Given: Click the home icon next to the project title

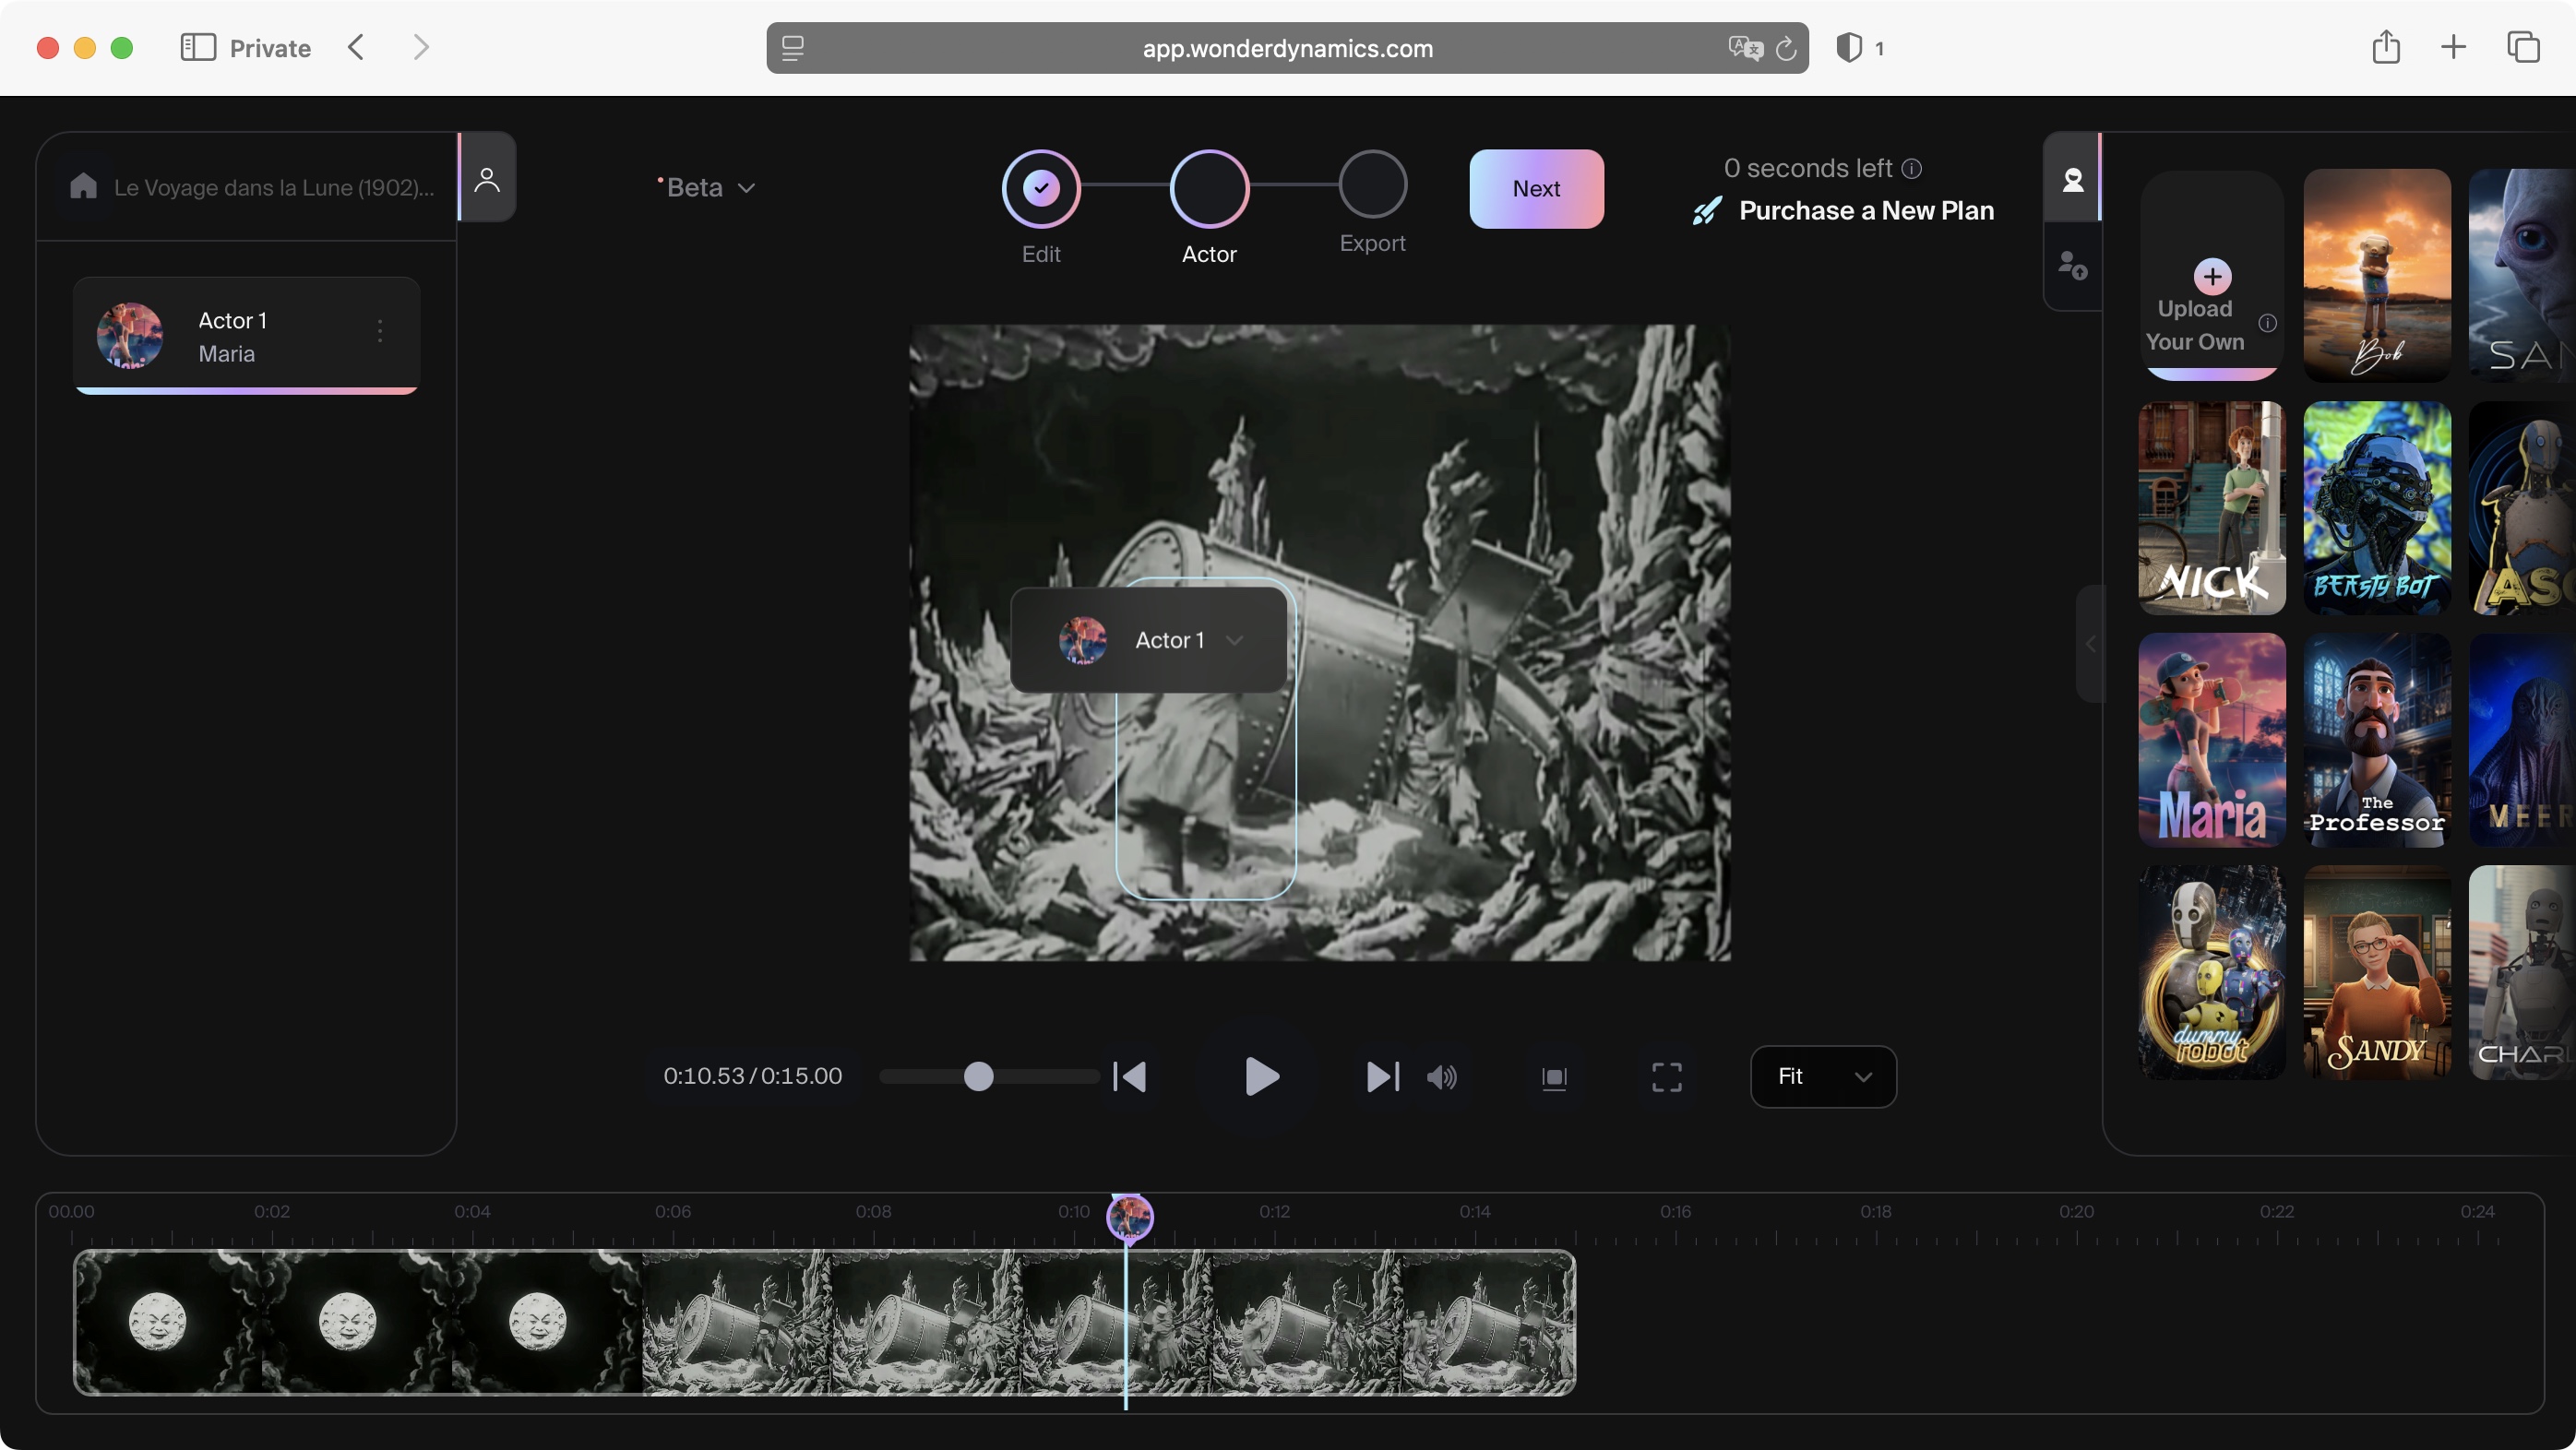Looking at the screenshot, I should [84, 186].
